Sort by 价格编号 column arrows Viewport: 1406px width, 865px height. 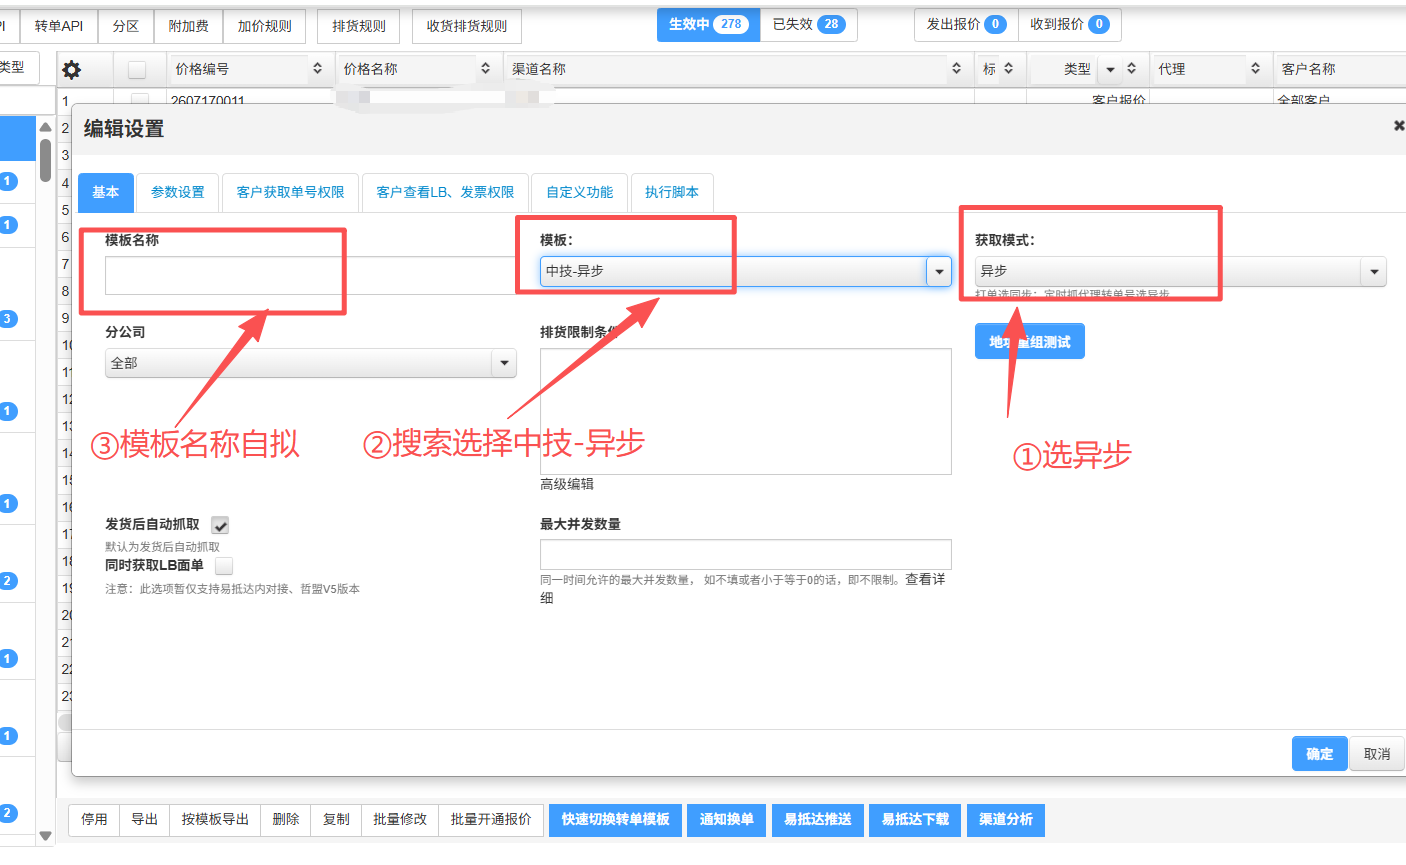(x=317, y=69)
